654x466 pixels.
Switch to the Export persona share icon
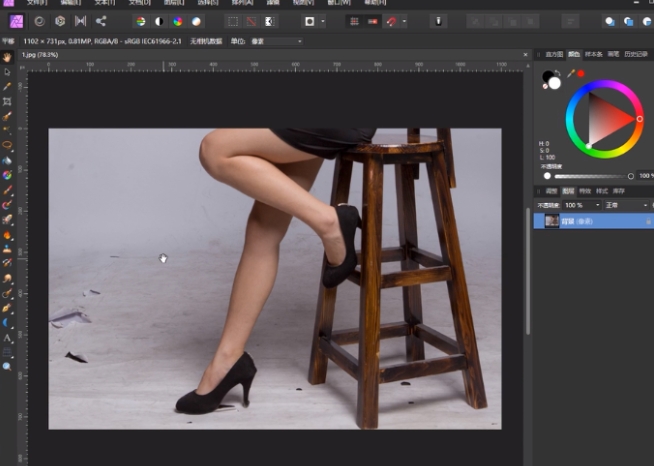click(101, 21)
